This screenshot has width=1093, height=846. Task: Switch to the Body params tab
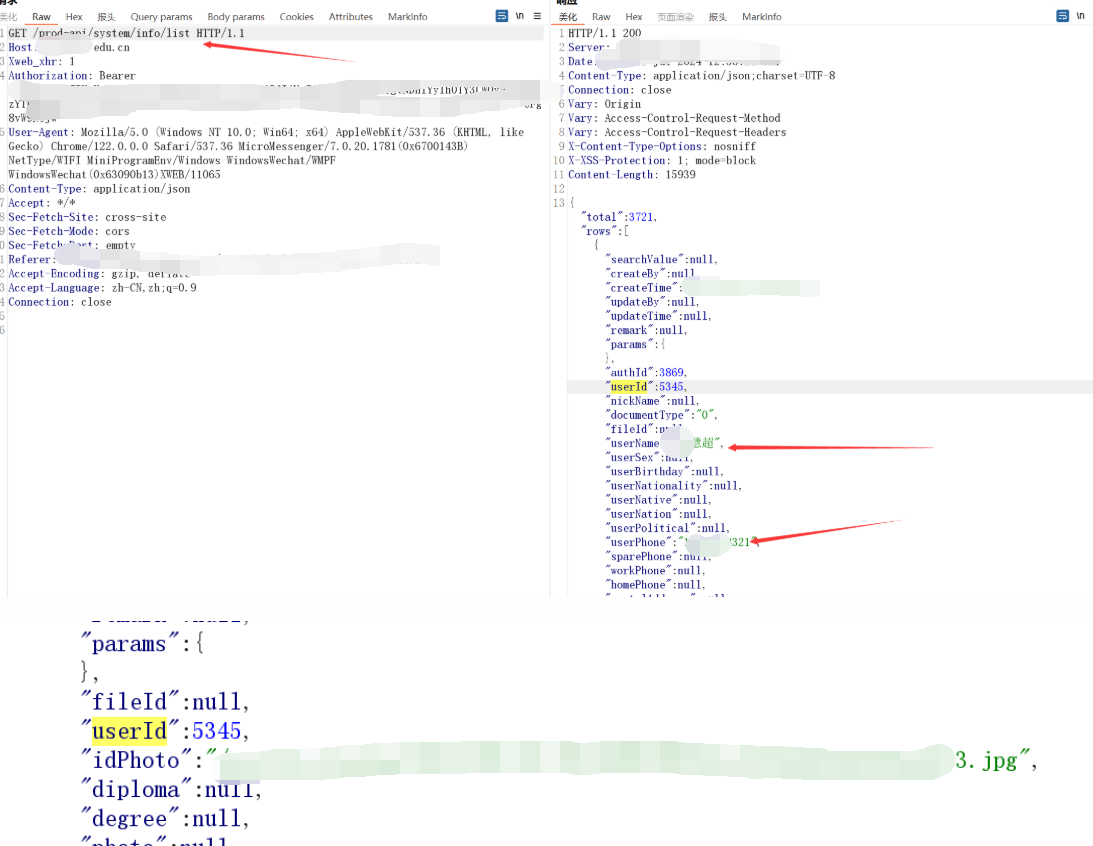[x=236, y=17]
